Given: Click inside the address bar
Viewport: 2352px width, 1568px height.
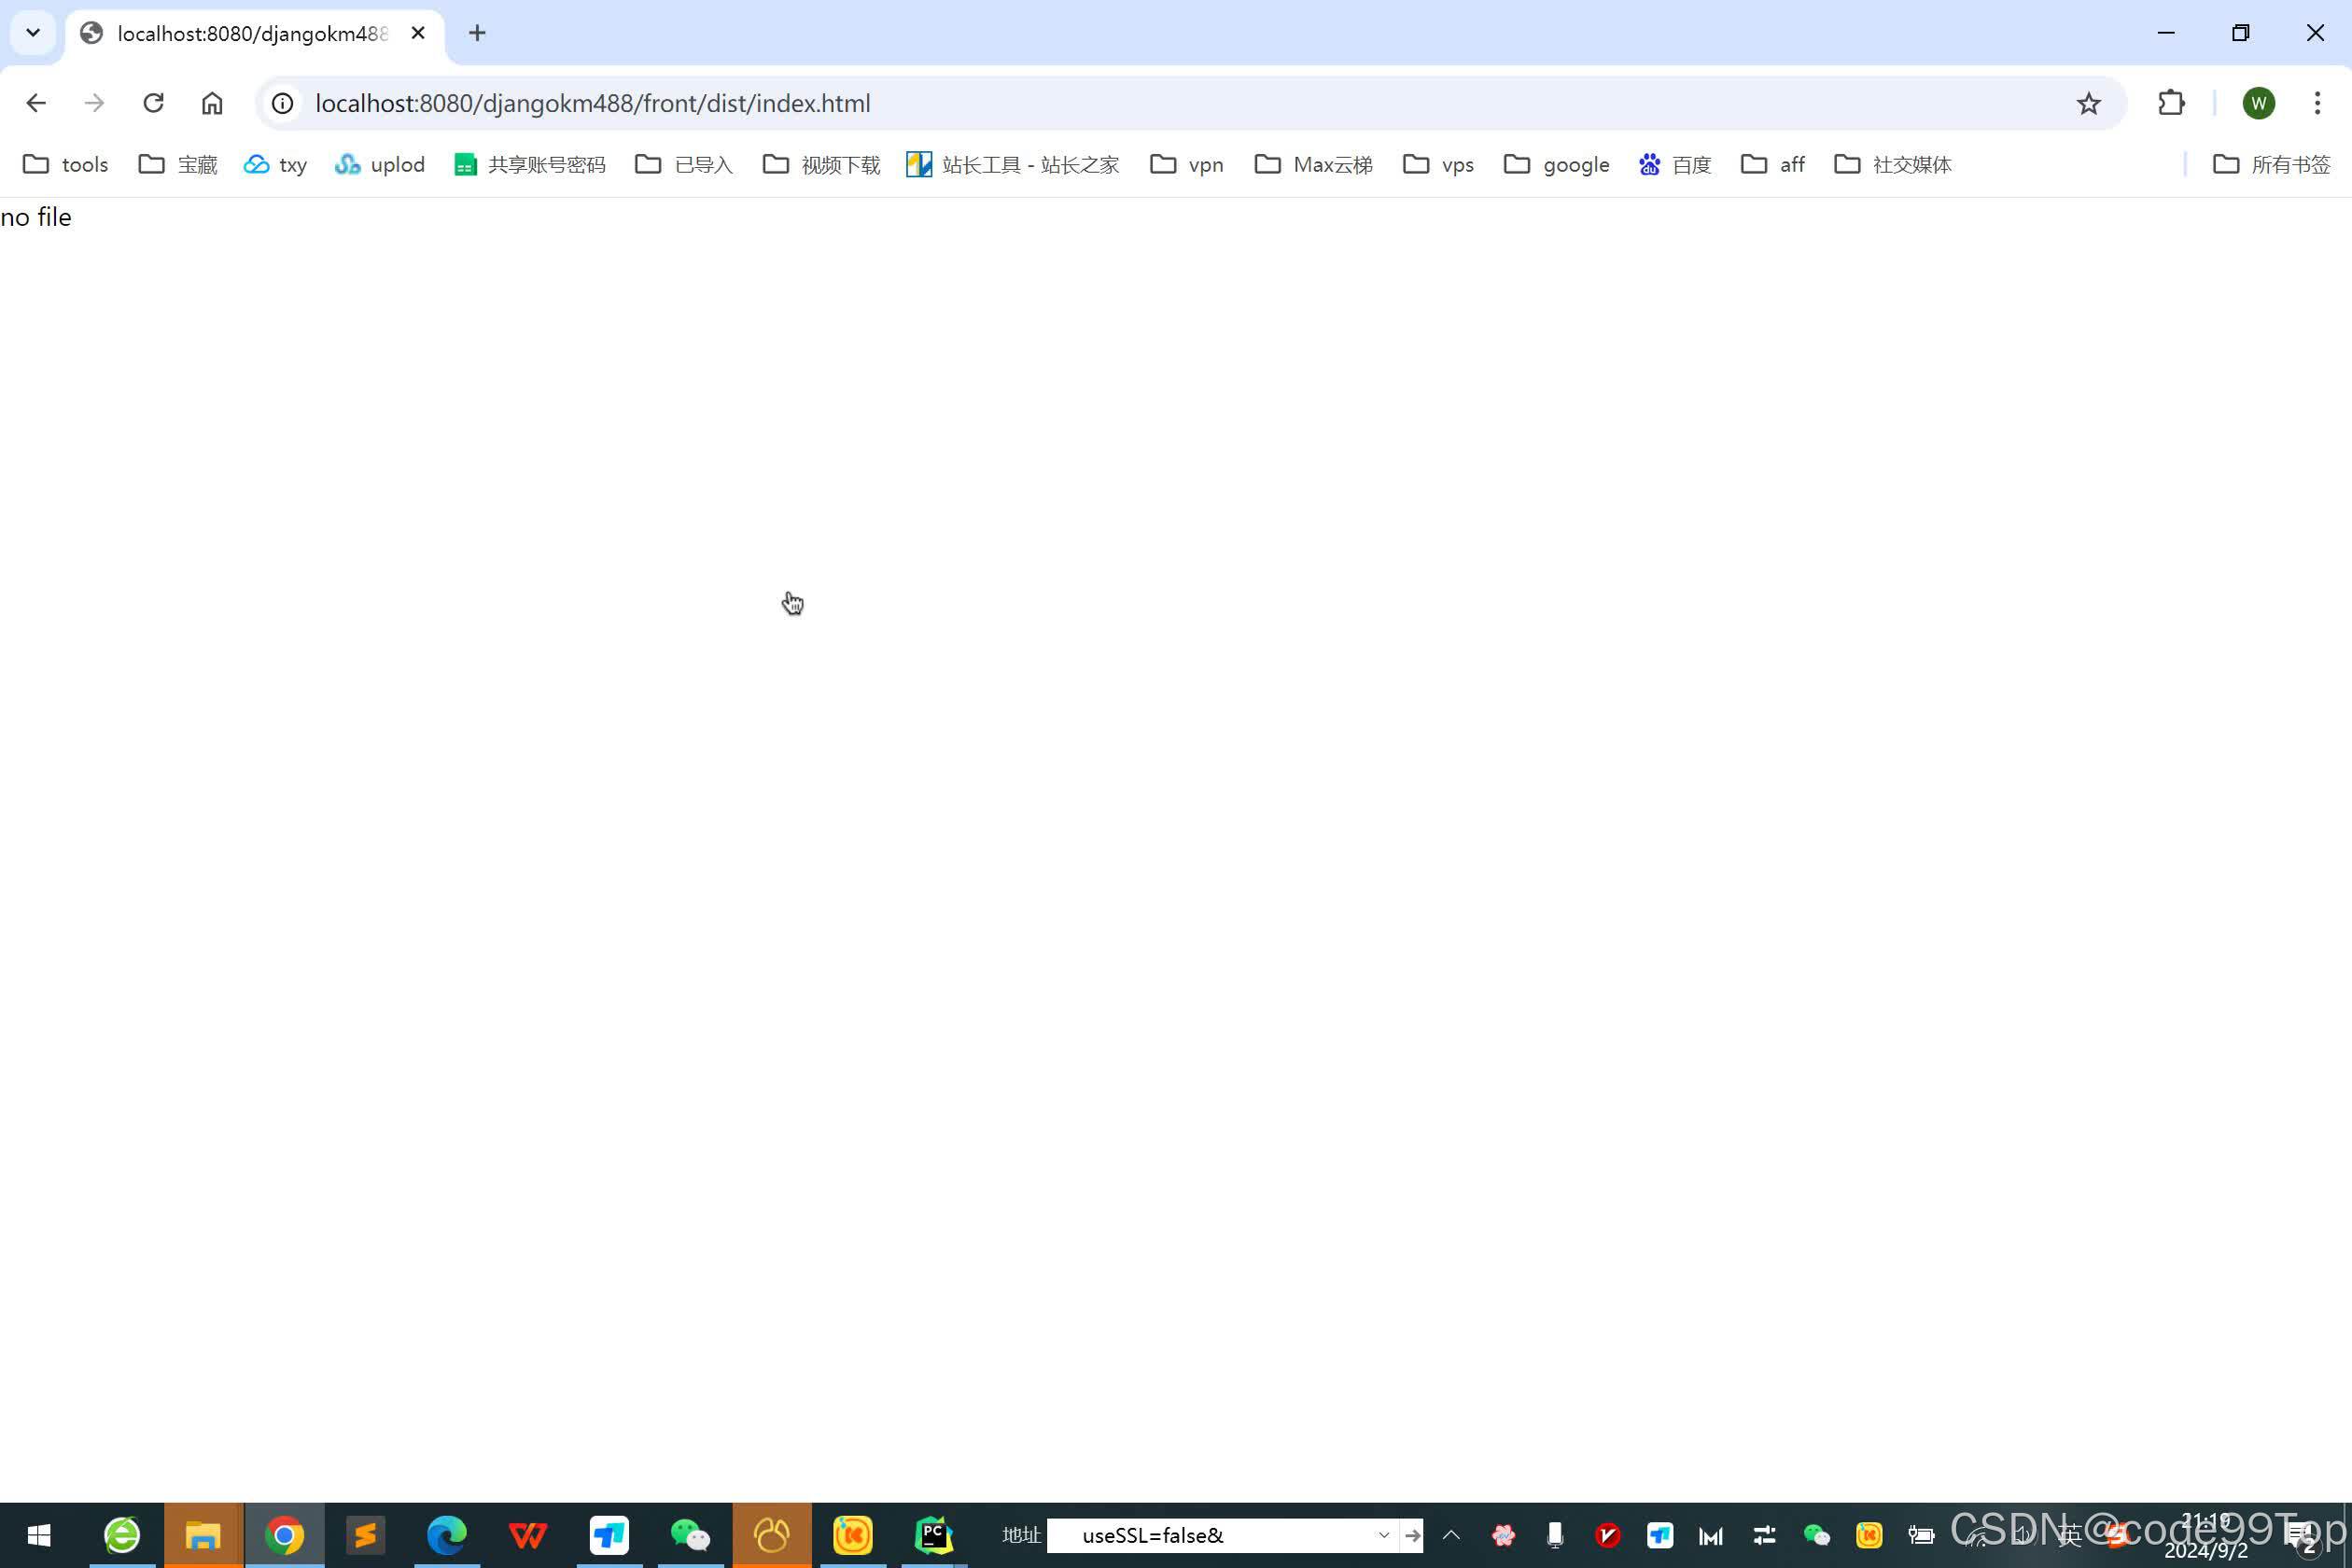Looking at the screenshot, I should click(x=700, y=103).
